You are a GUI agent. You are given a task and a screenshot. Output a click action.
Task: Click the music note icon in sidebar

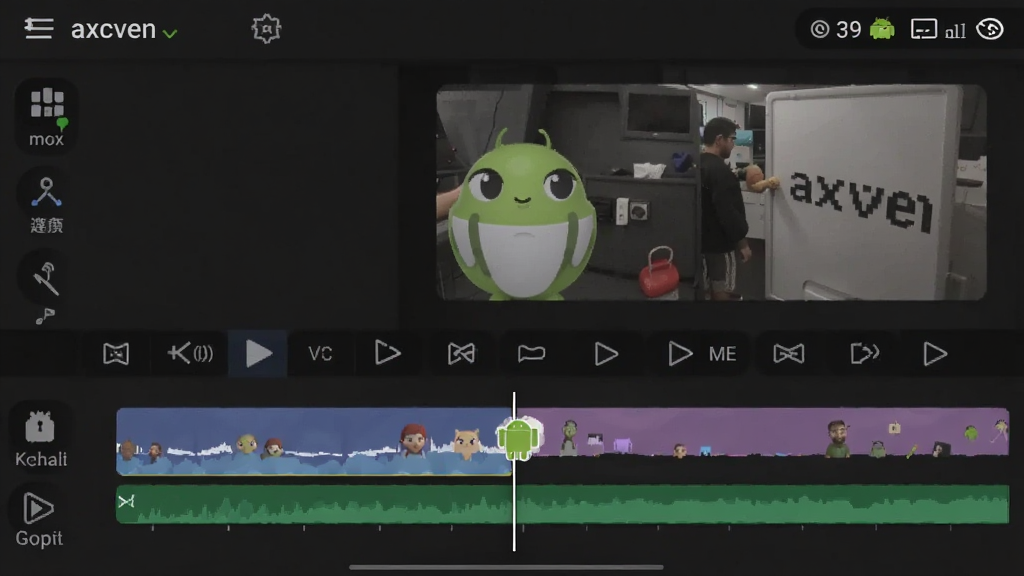click(45, 316)
